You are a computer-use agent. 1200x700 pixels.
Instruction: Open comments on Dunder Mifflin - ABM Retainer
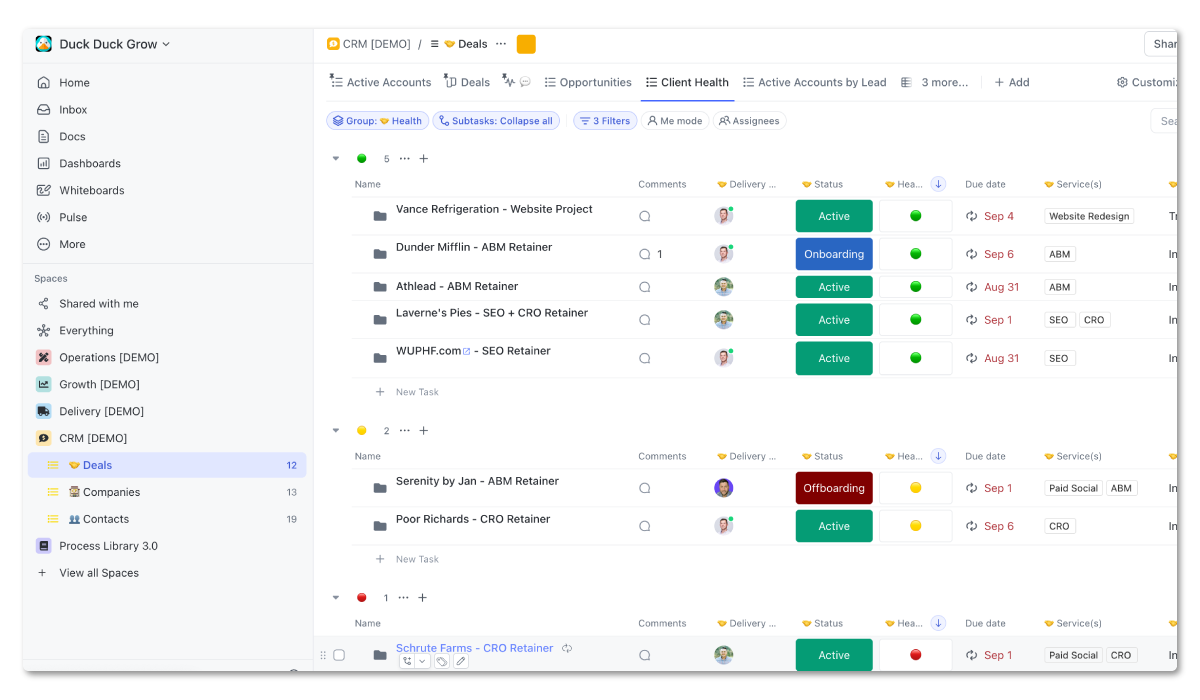coord(644,254)
